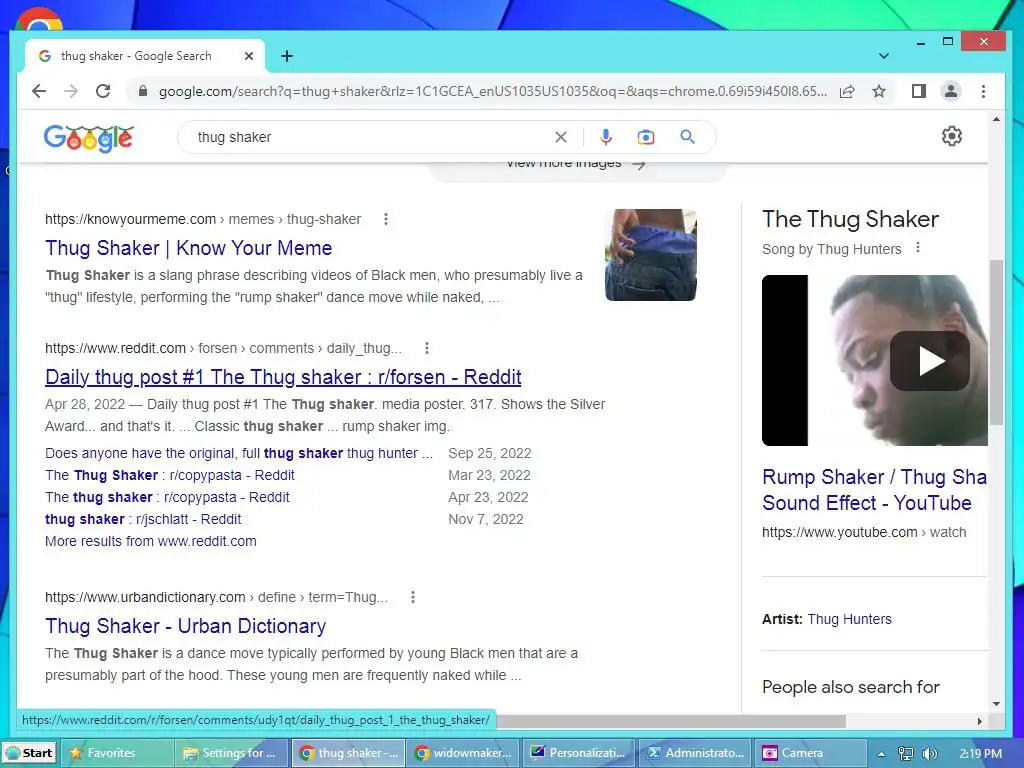Open Chrome's three-dot menu
Viewport: 1024px width, 768px height.
(x=983, y=91)
